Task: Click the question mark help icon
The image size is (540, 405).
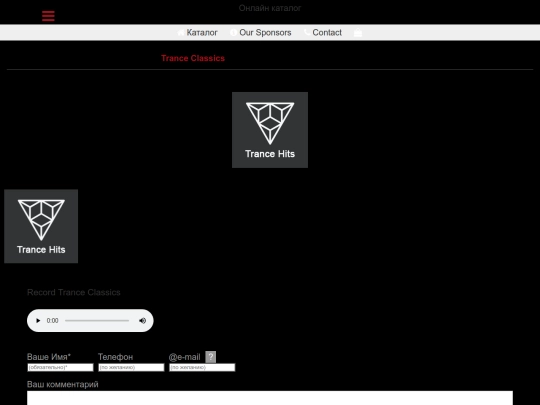Action: (210, 357)
